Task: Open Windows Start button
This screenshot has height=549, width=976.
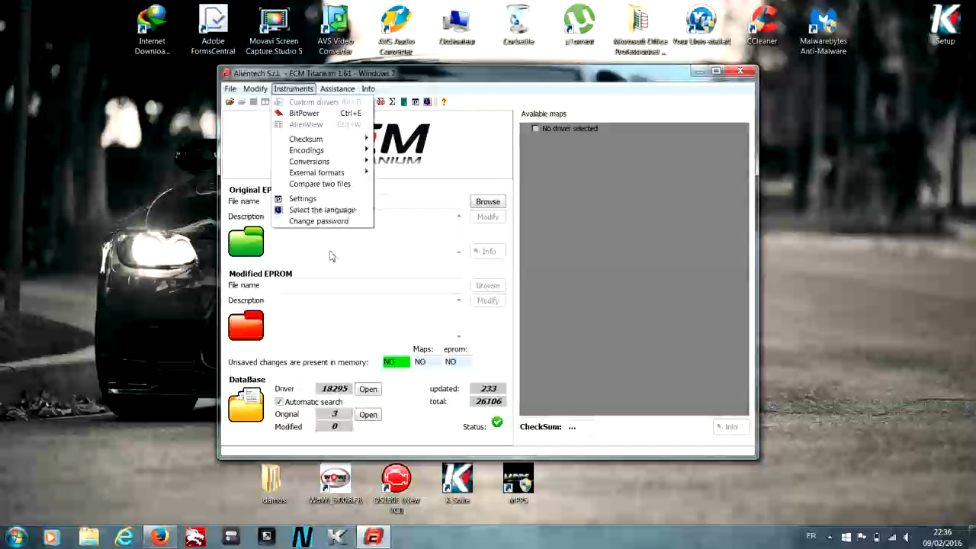Action: [16, 537]
